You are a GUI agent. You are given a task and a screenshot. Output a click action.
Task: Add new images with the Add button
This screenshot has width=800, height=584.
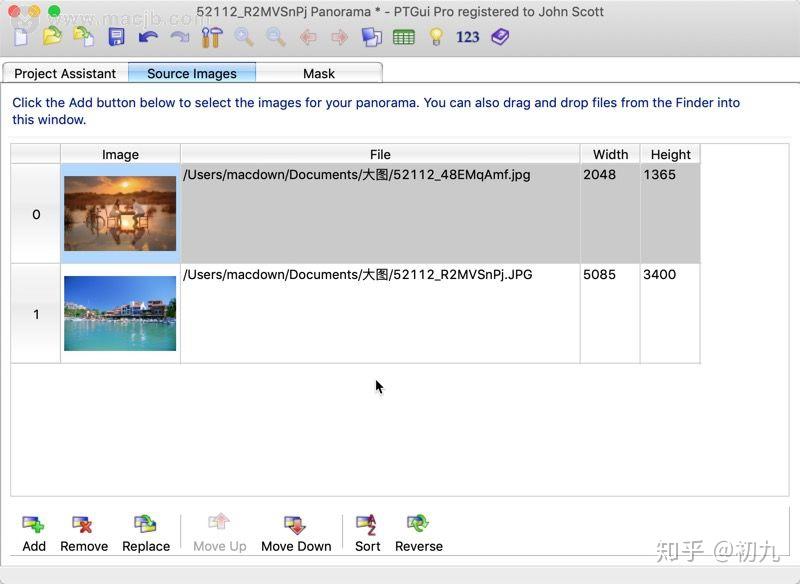click(33, 530)
